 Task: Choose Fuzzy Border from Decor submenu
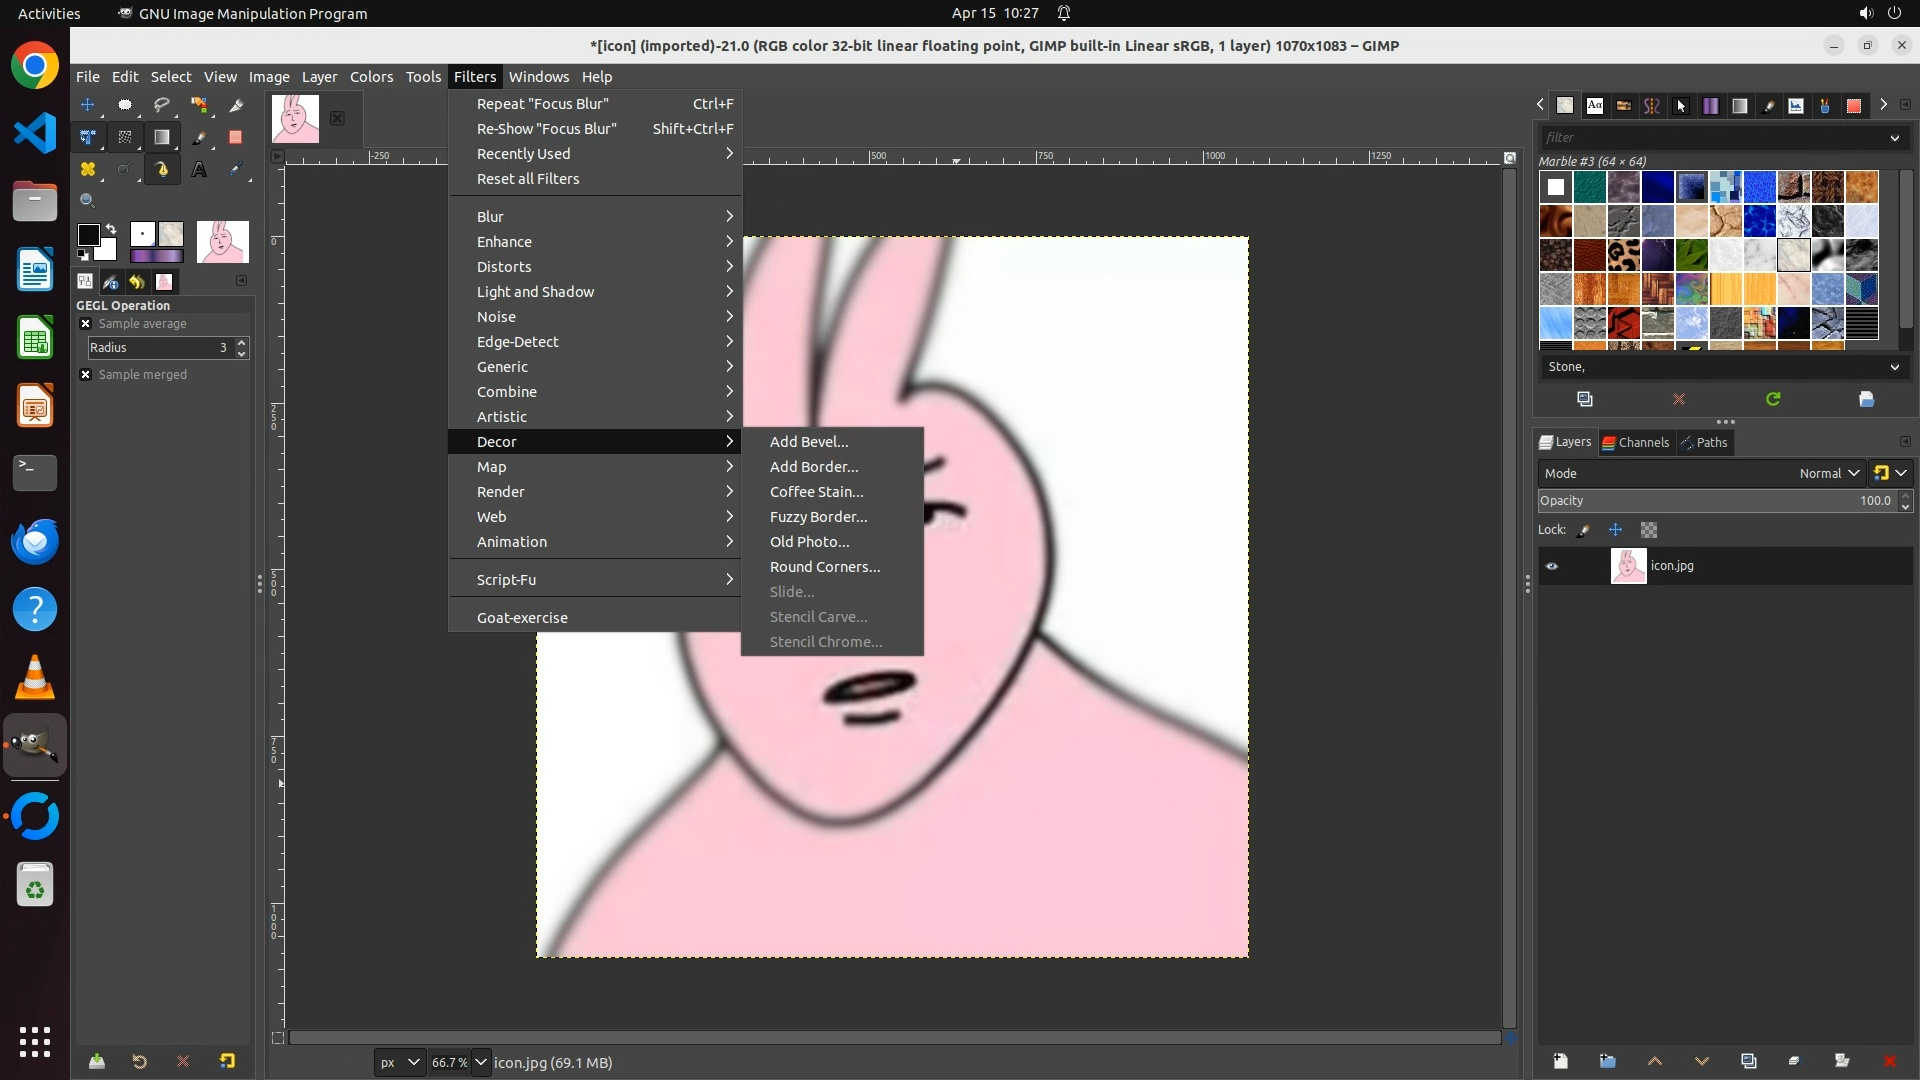[818, 517]
